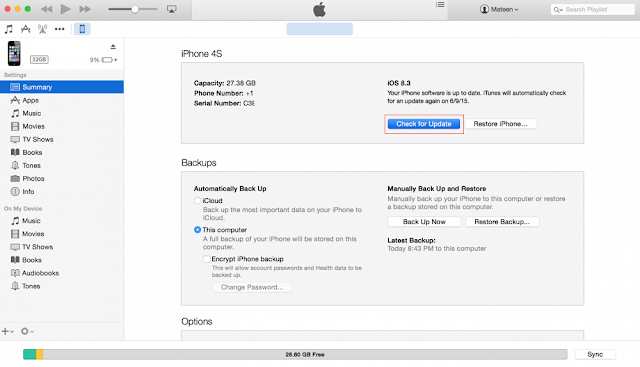
Task: Eject the iPhone device
Action: click(113, 47)
